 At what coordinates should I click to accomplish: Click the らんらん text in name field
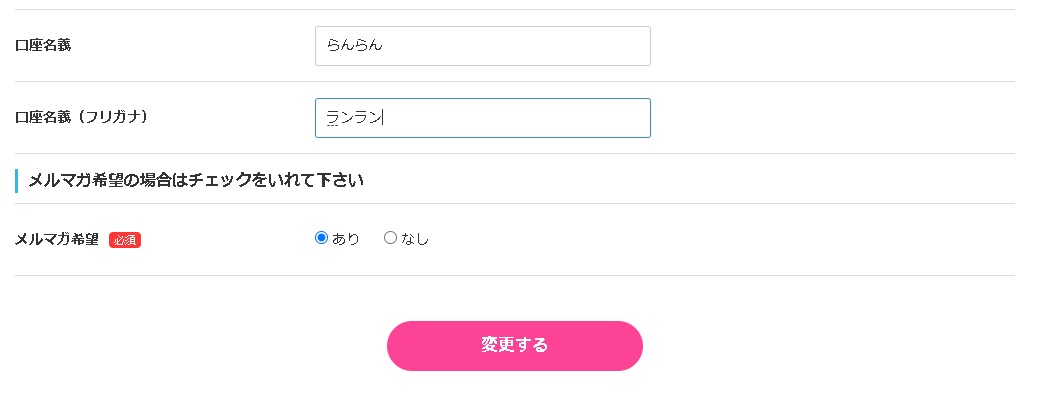[x=354, y=46]
